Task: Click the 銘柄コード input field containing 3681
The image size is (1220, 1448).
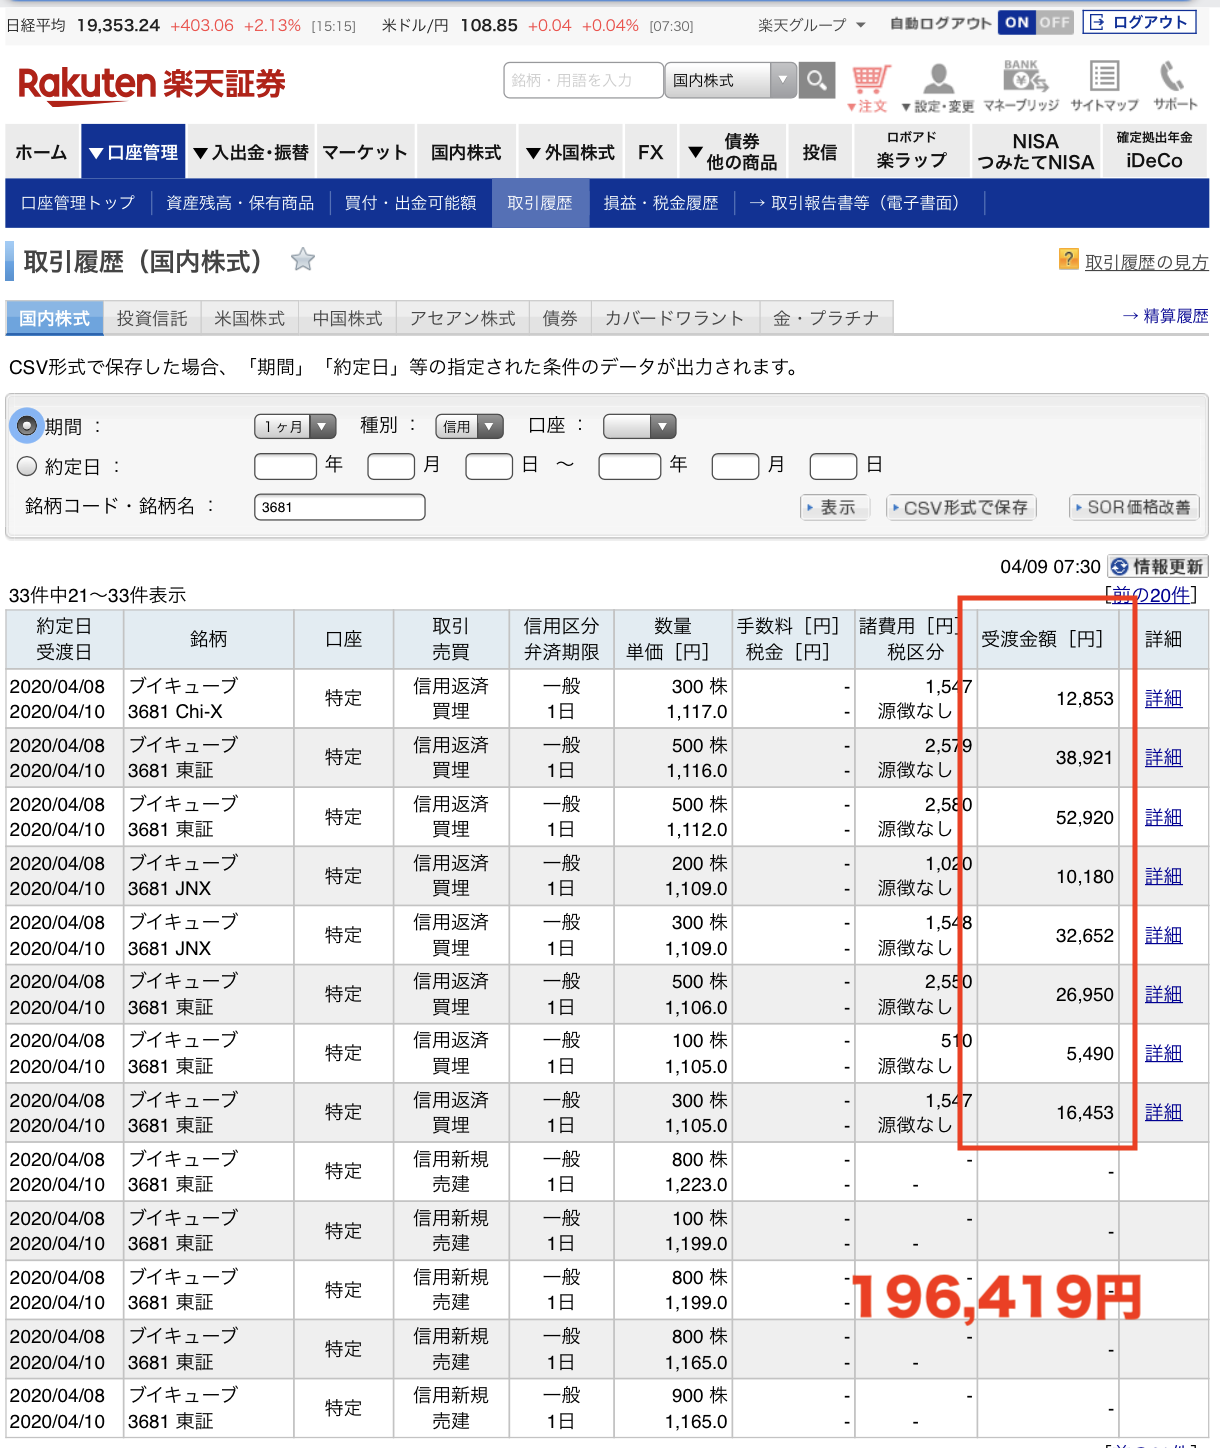Action: (340, 507)
